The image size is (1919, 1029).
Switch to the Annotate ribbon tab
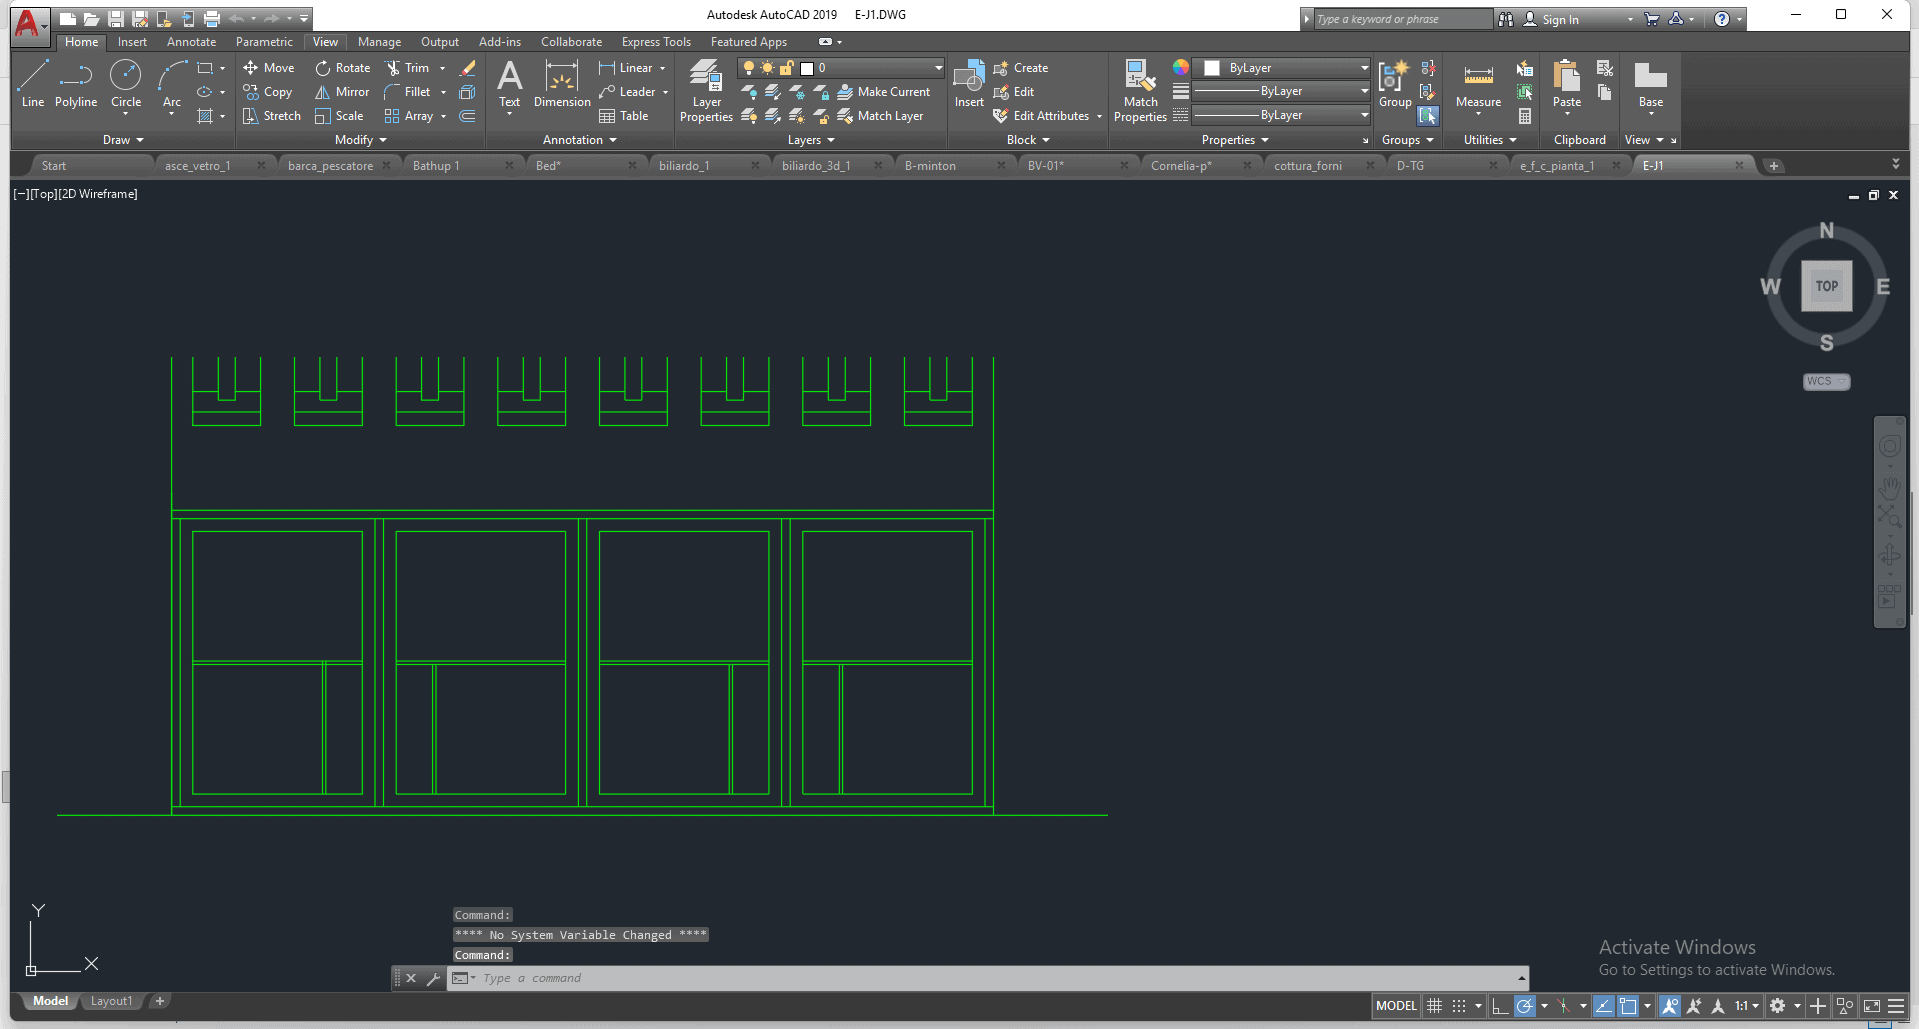coord(191,42)
